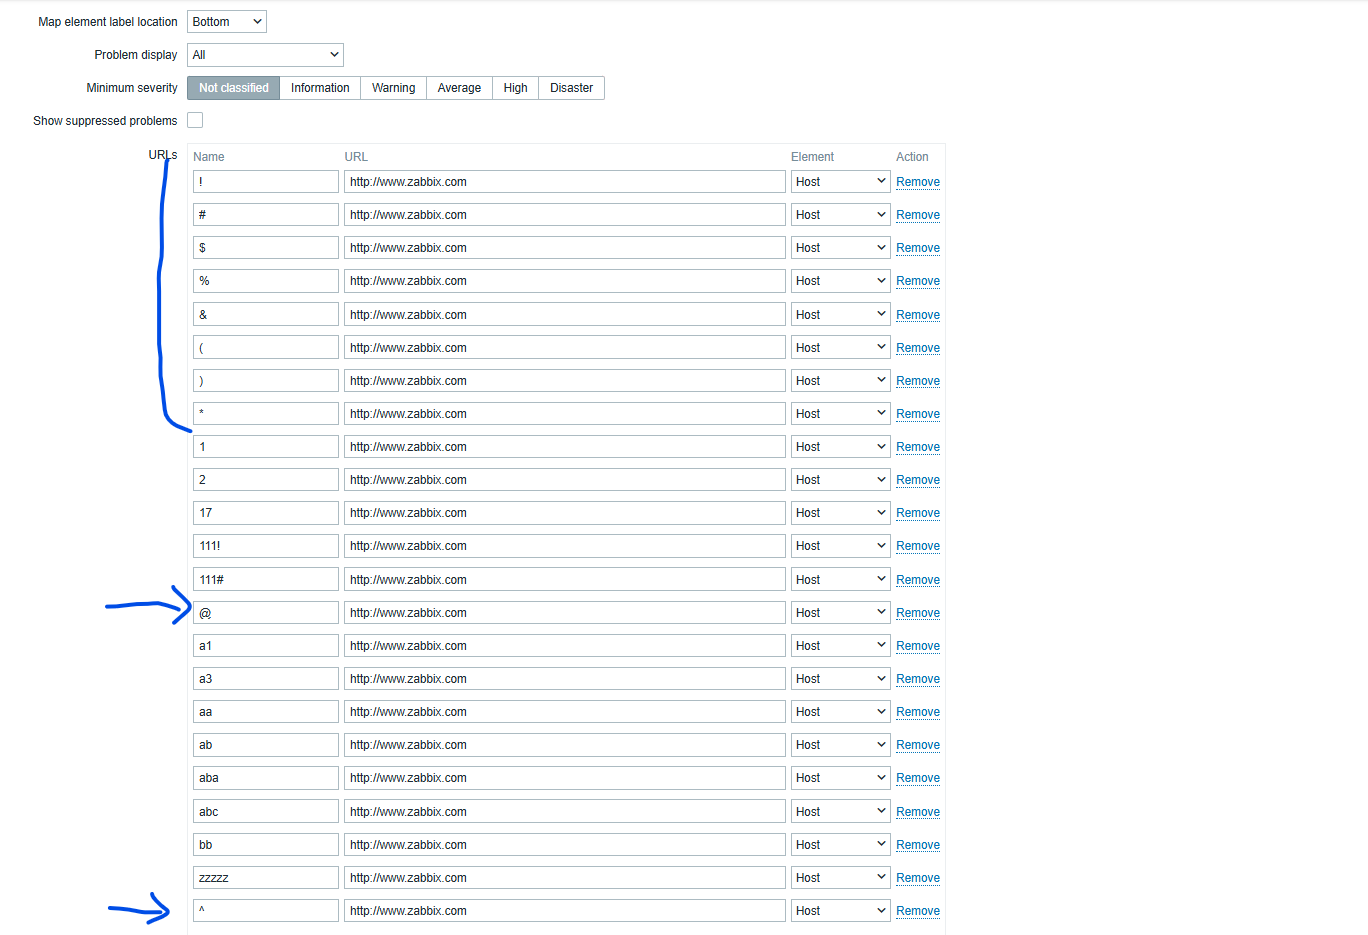Click the Name field containing 'zzzzz'
This screenshot has width=1368, height=935.
pyautogui.click(x=266, y=878)
